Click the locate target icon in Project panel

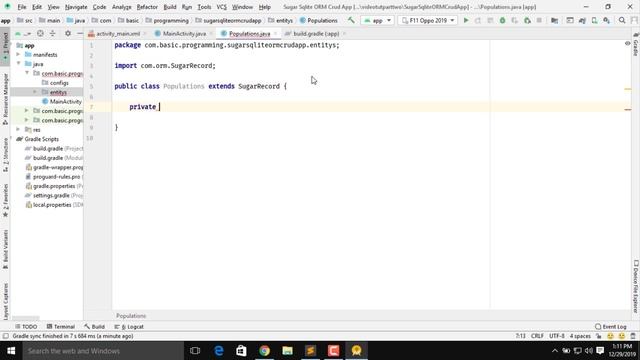[x=40, y=33]
